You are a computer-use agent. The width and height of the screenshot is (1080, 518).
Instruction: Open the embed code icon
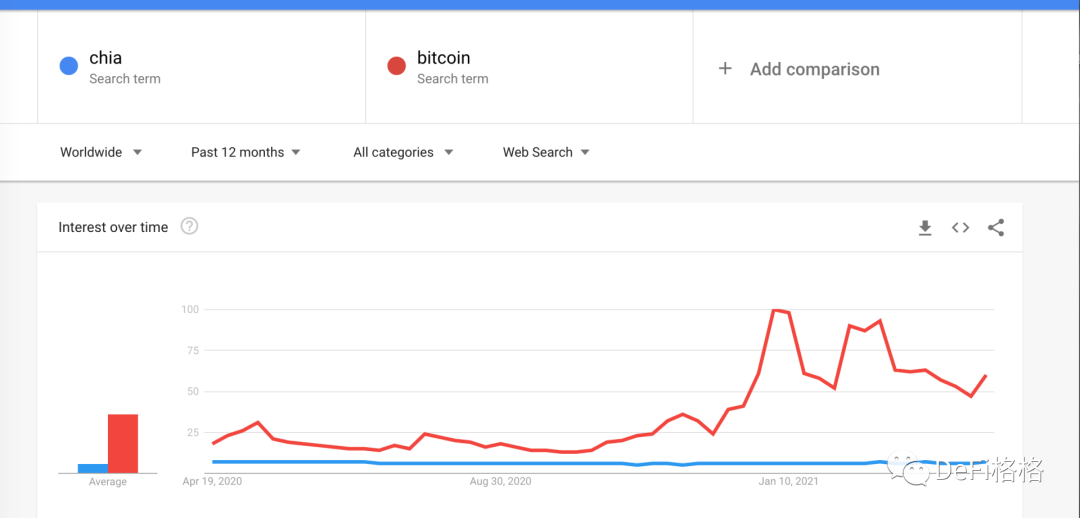[x=960, y=228]
